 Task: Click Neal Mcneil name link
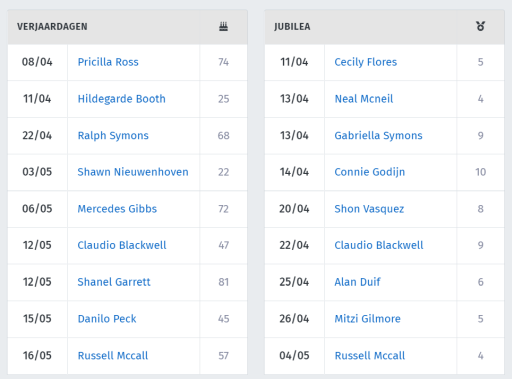(364, 99)
